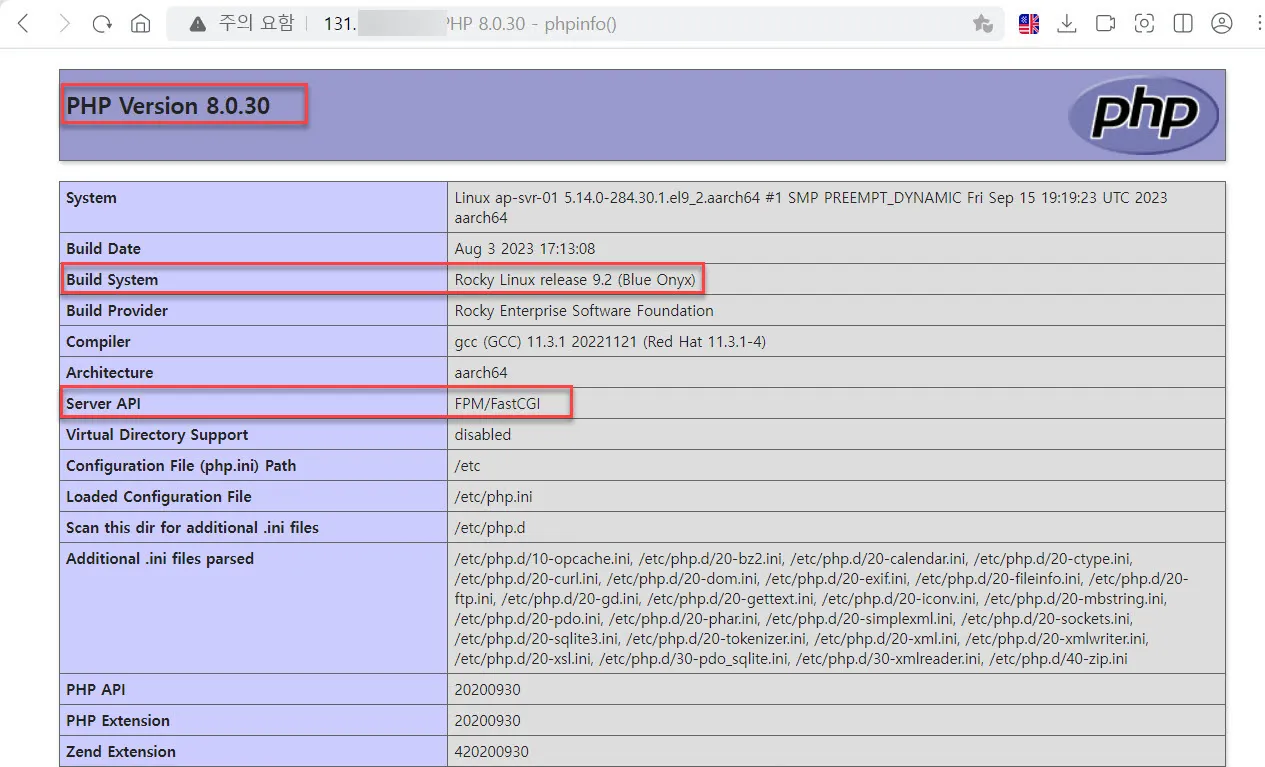The width and height of the screenshot is (1265, 767).
Task: Toggle the bookmark star for this page
Action: point(983,22)
